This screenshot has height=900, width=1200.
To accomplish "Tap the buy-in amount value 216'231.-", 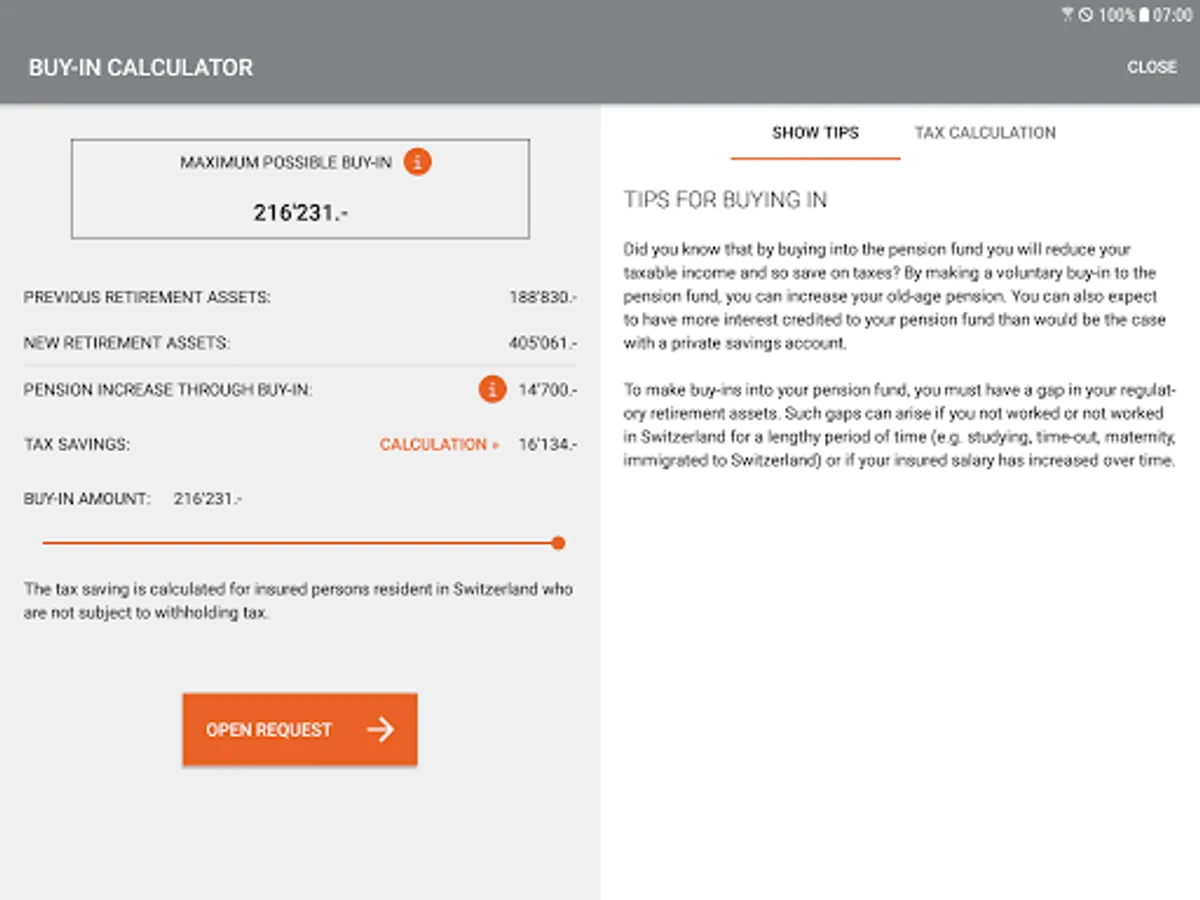I will [x=207, y=498].
